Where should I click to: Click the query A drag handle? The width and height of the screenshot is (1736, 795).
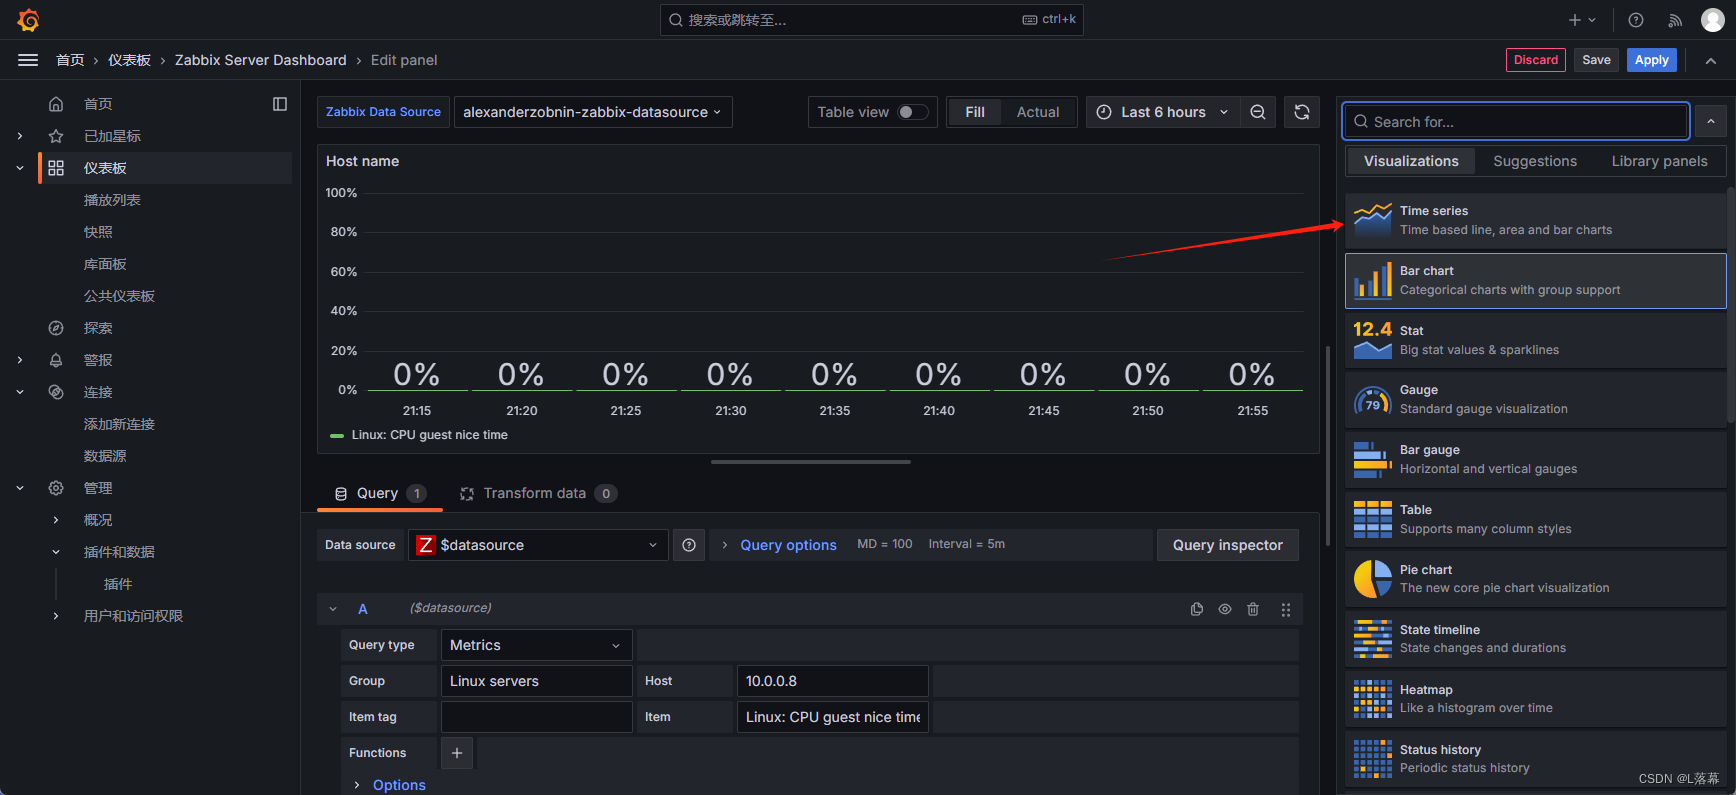(x=1286, y=609)
